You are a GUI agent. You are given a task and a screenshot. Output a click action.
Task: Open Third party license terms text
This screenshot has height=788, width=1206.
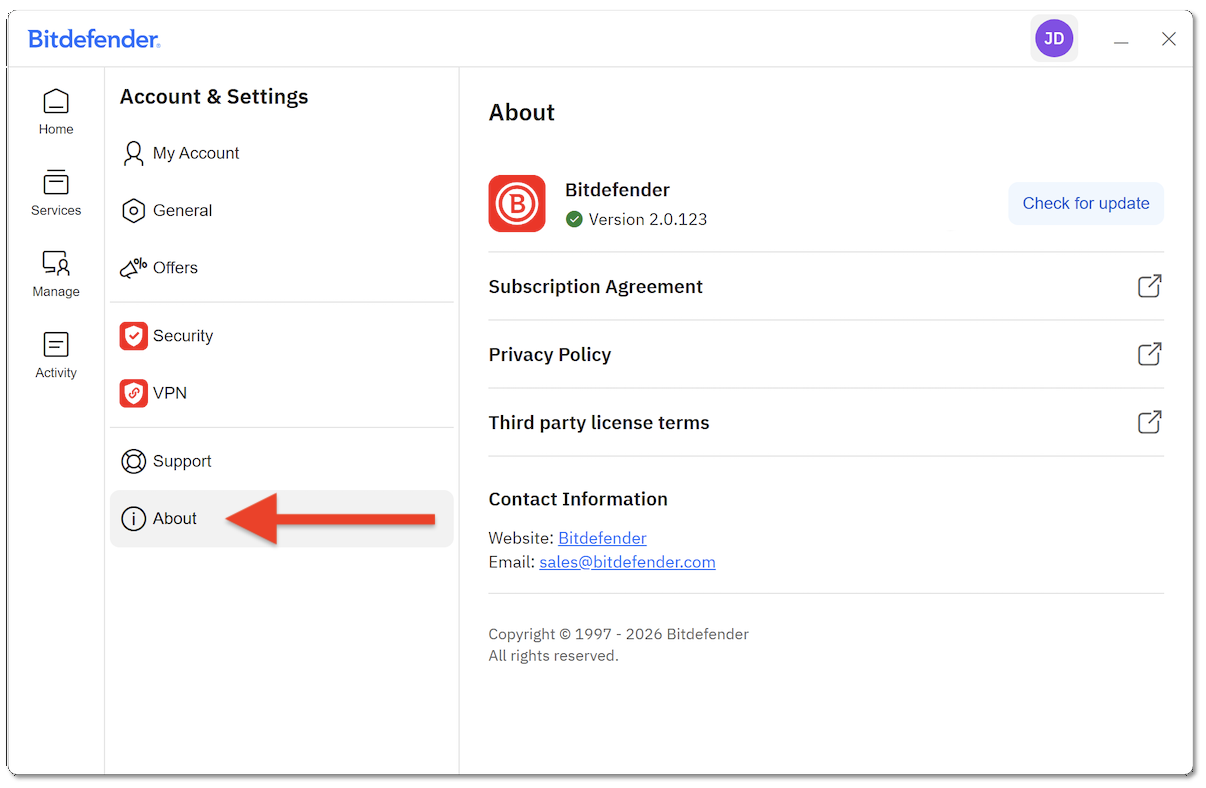point(599,423)
